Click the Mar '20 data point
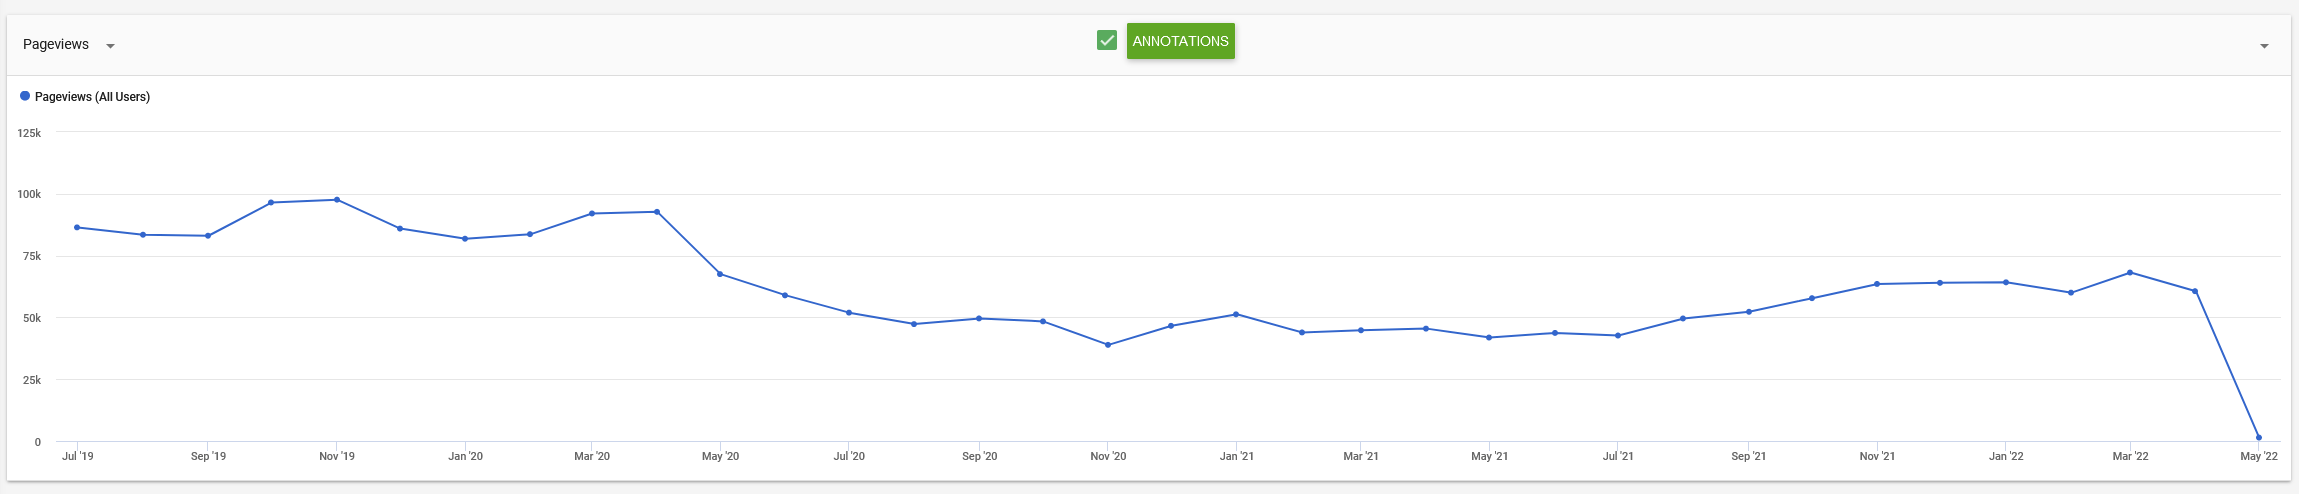Image resolution: width=2299 pixels, height=494 pixels. tap(592, 214)
